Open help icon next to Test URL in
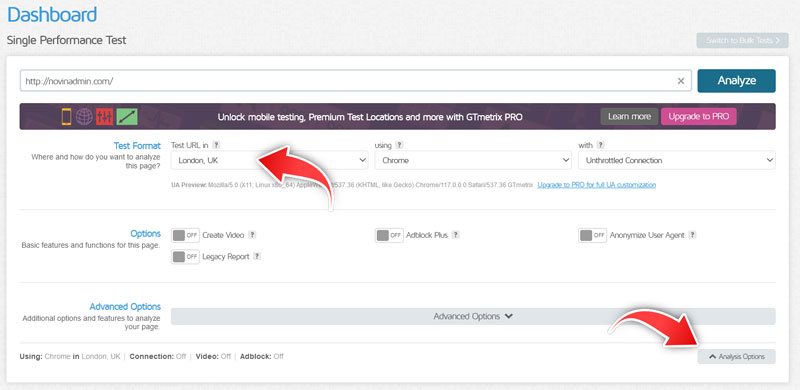The image size is (800, 390). tap(216, 145)
